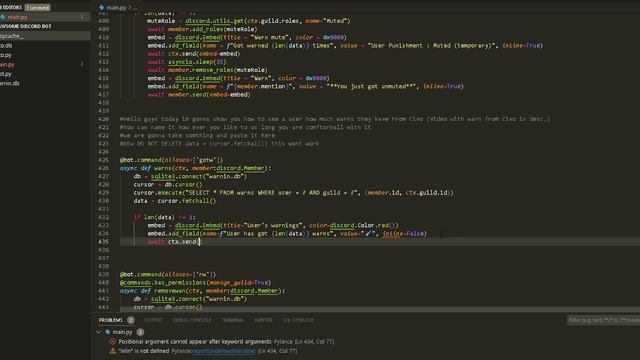The image size is (640, 360).
Task: Click the '@commands.has_permissions(manage_guild=True)' line
Action: pyautogui.click(x=195, y=282)
